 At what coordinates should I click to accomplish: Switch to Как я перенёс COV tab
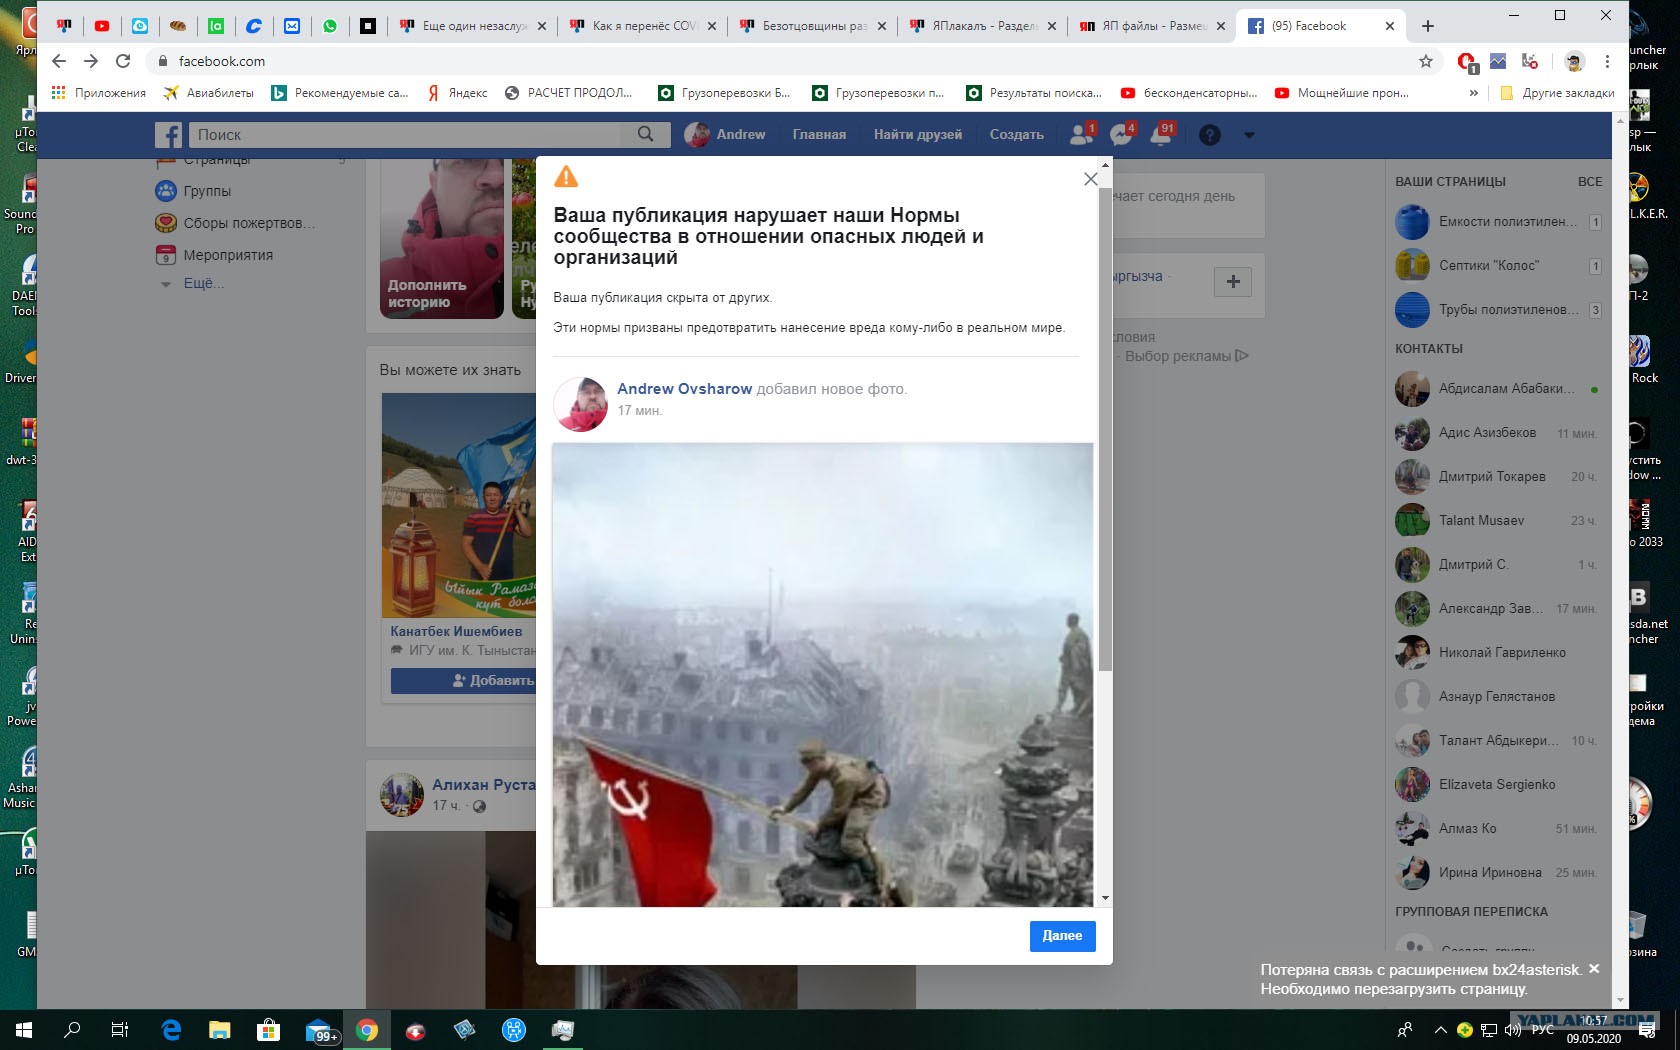click(x=641, y=26)
